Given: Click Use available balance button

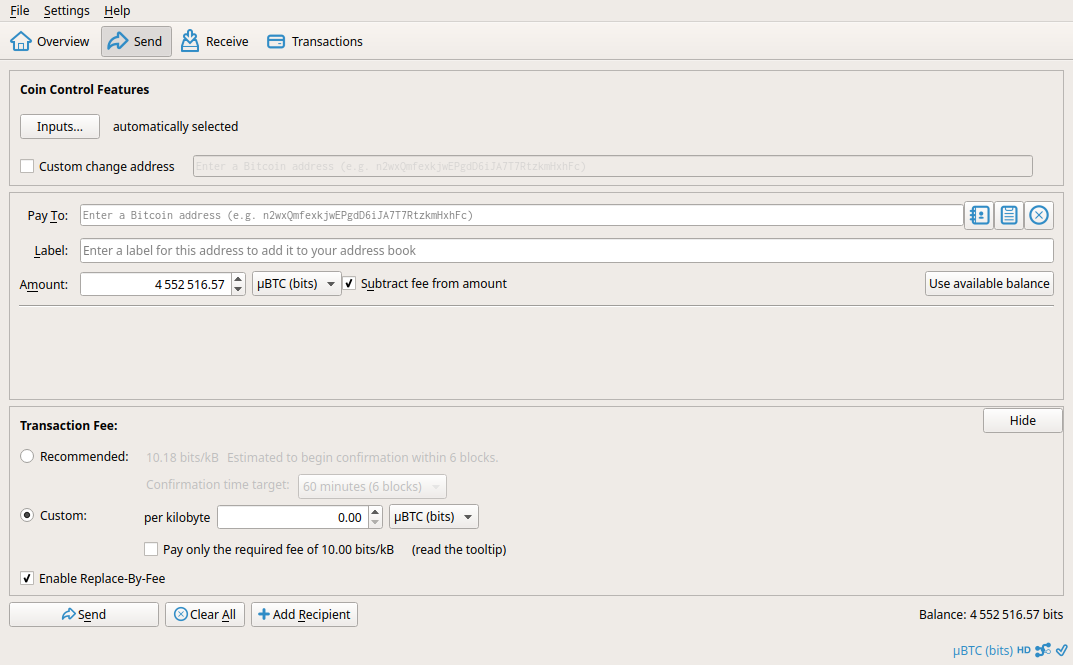Looking at the screenshot, I should (x=989, y=283).
